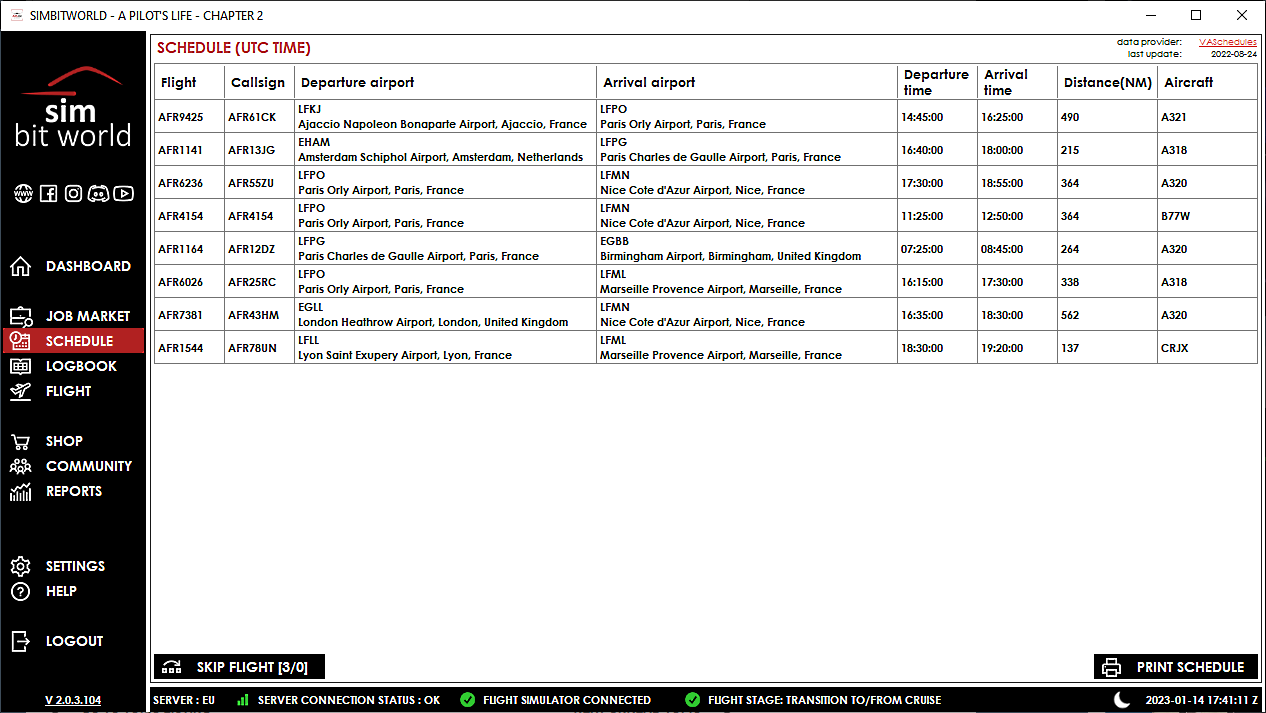Click the Departure airport column header
The image size is (1266, 713).
point(445,82)
